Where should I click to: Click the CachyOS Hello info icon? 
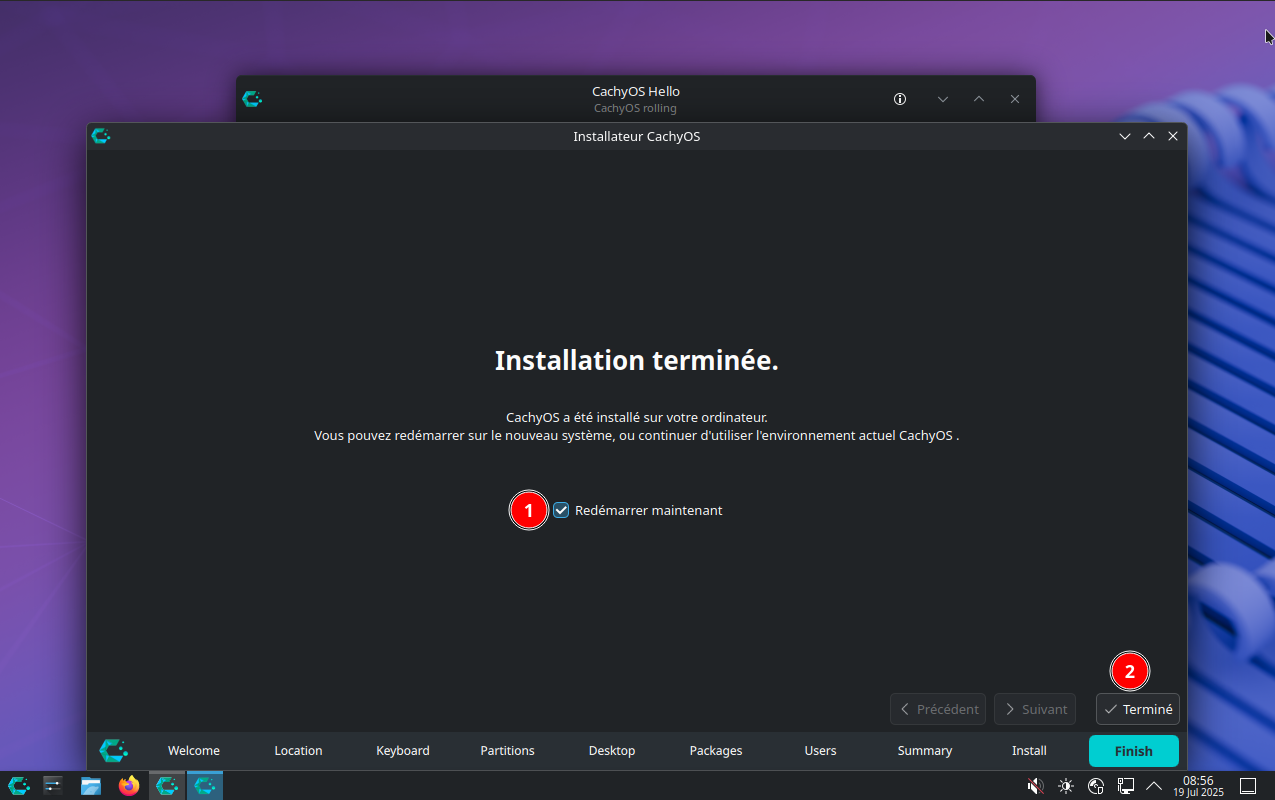[900, 99]
